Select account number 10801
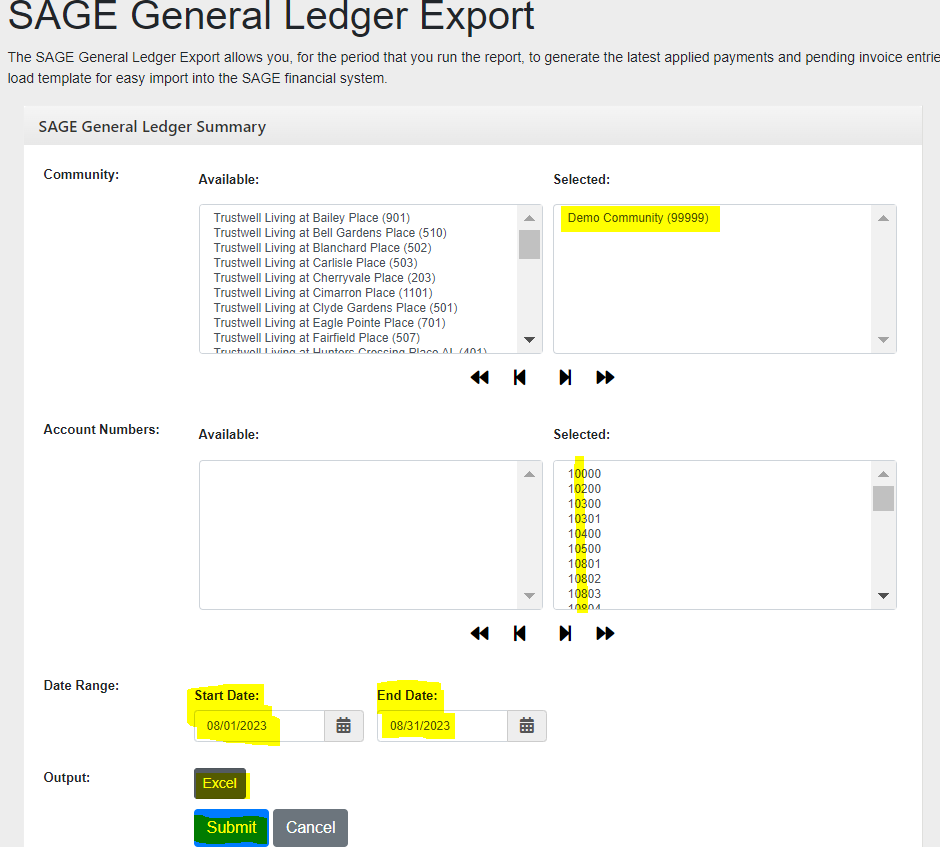This screenshot has height=847, width=940. (585, 563)
